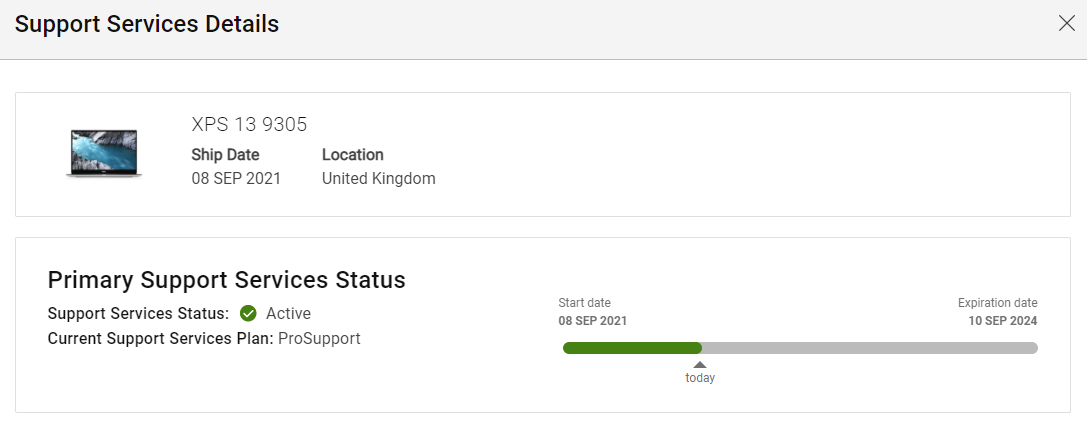Click the today label under the timeline
Screen dimensions: 1087x426
pyautogui.click(x=700, y=378)
